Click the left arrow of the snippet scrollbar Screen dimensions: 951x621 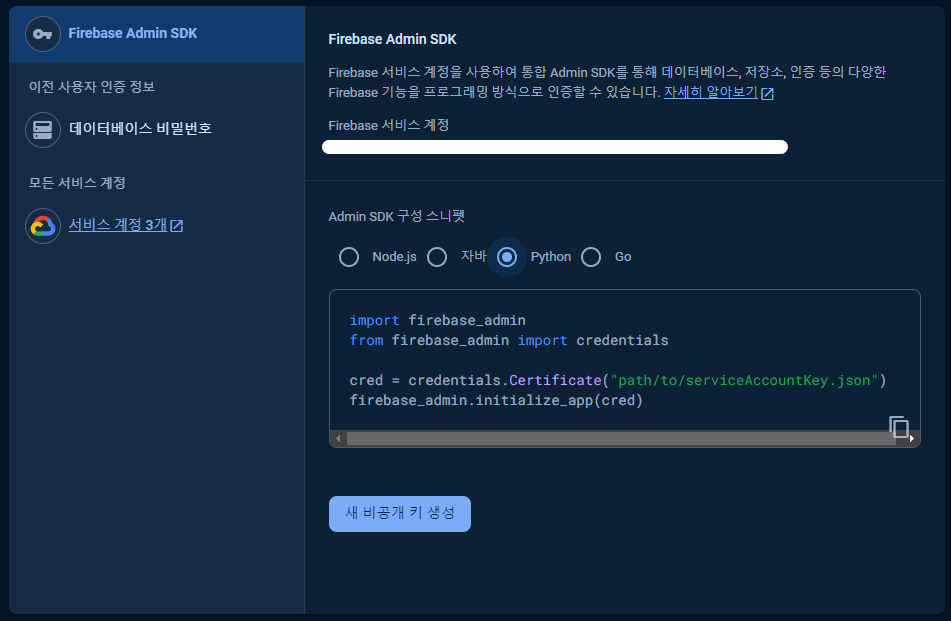click(338, 437)
